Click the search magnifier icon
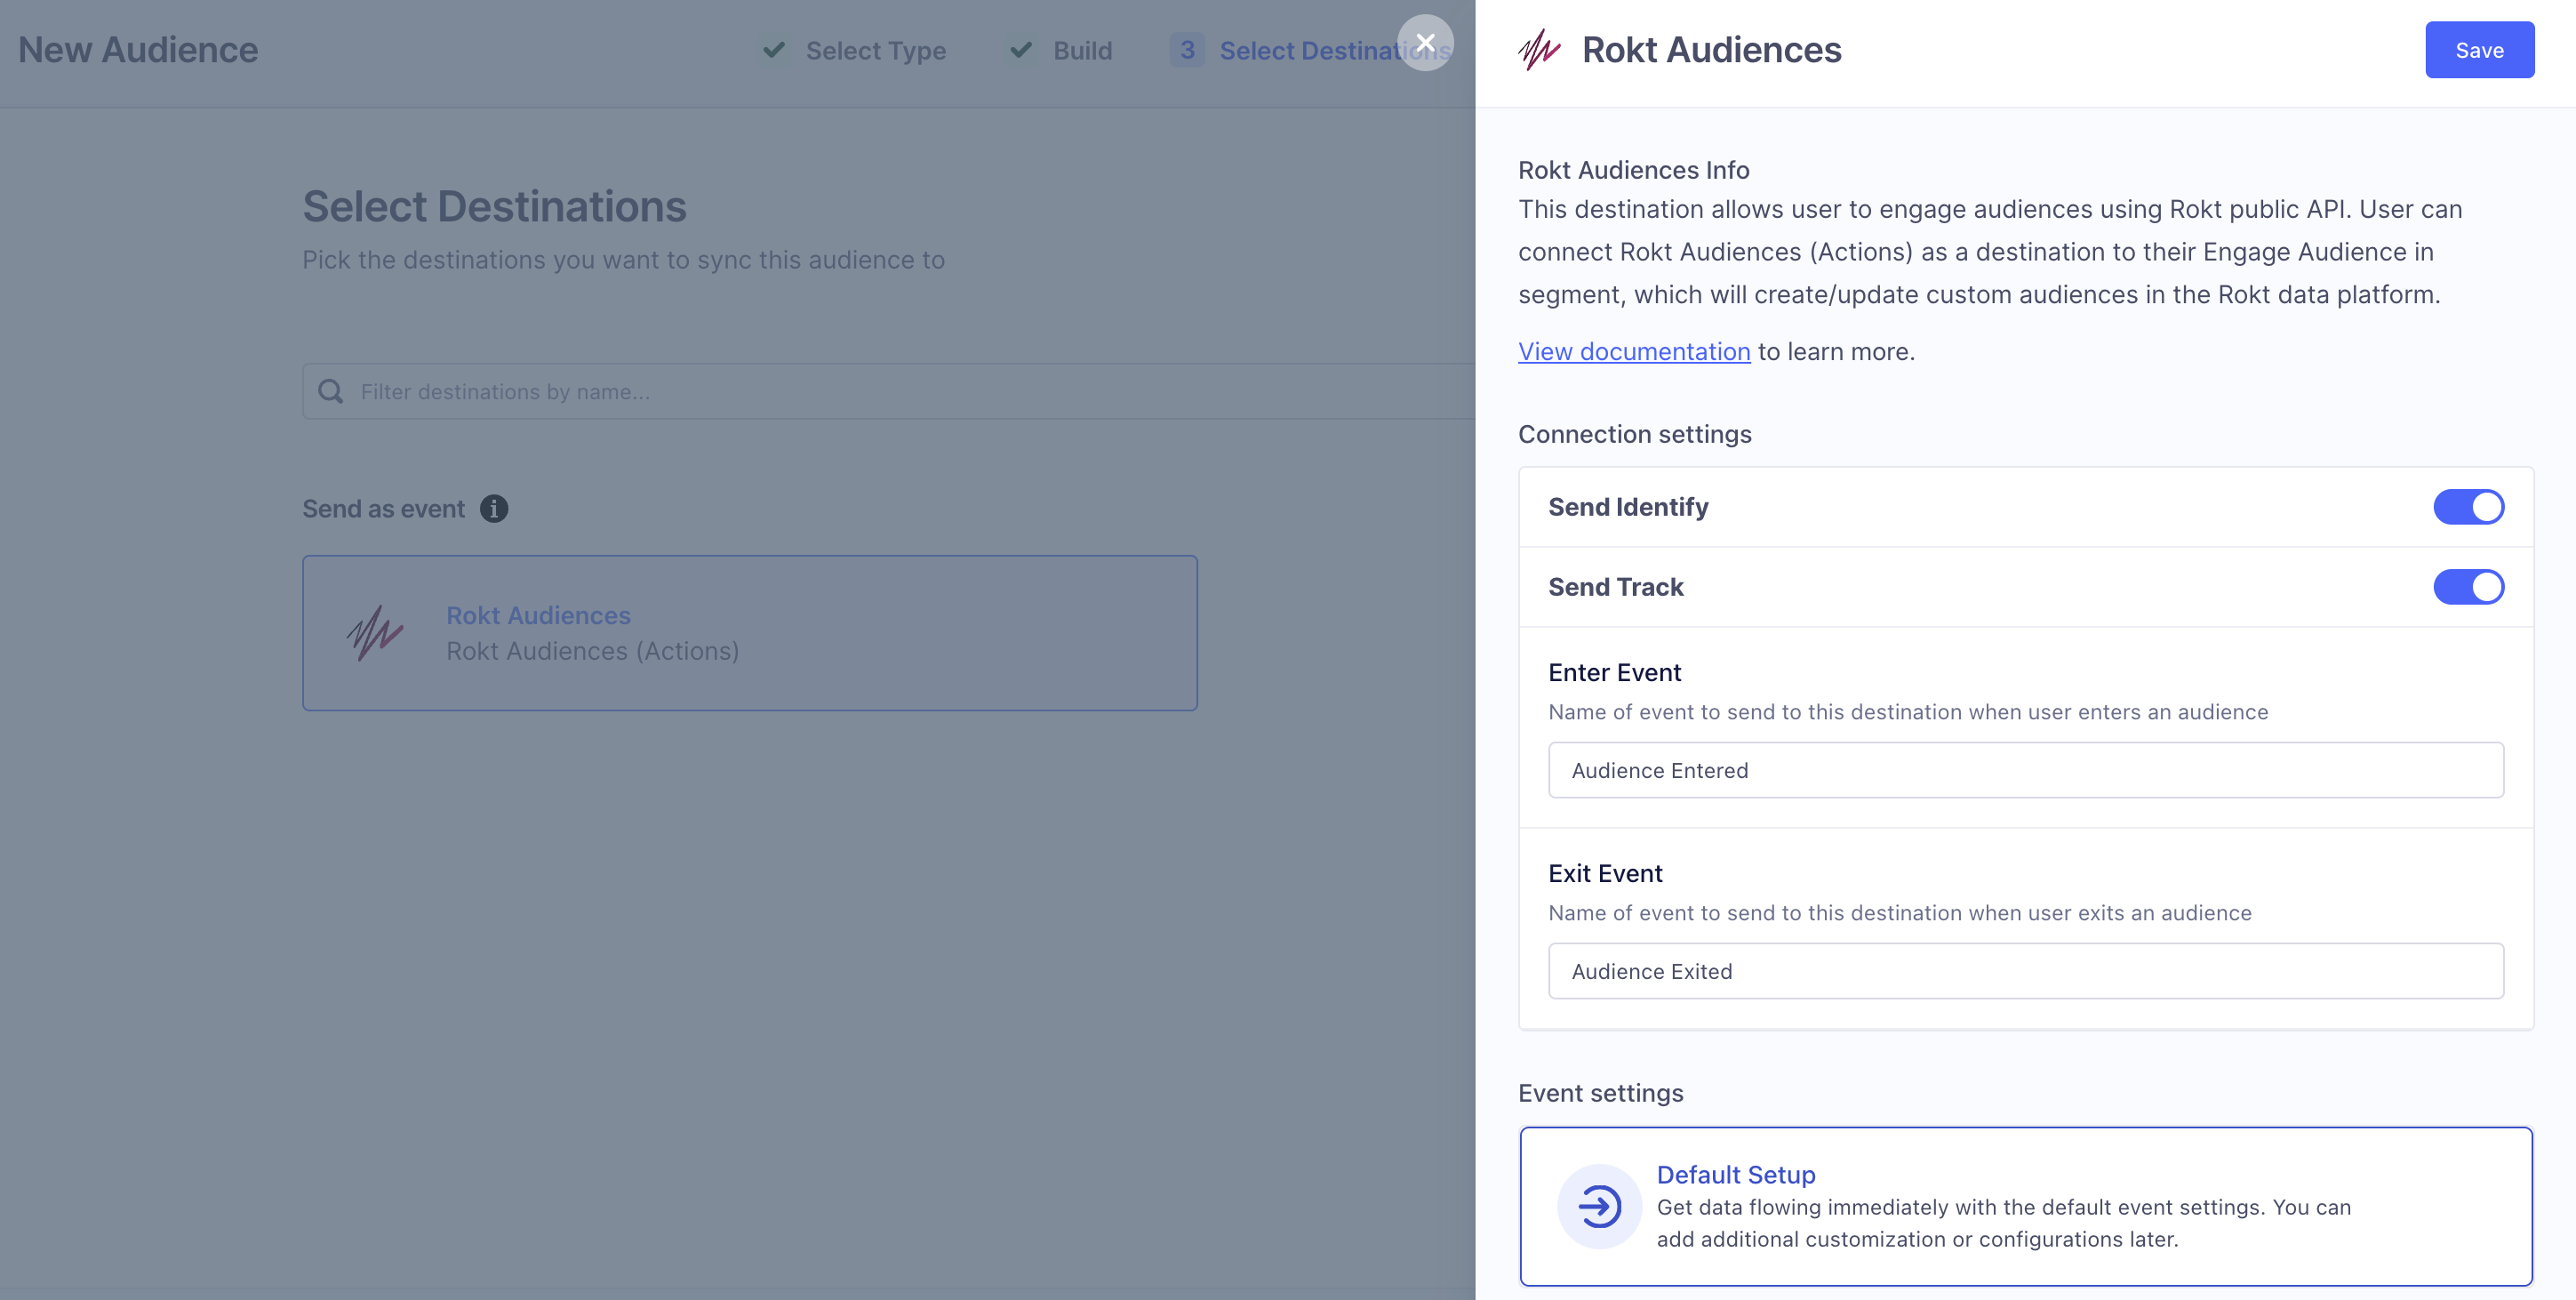2576x1300 pixels. pyautogui.click(x=331, y=391)
